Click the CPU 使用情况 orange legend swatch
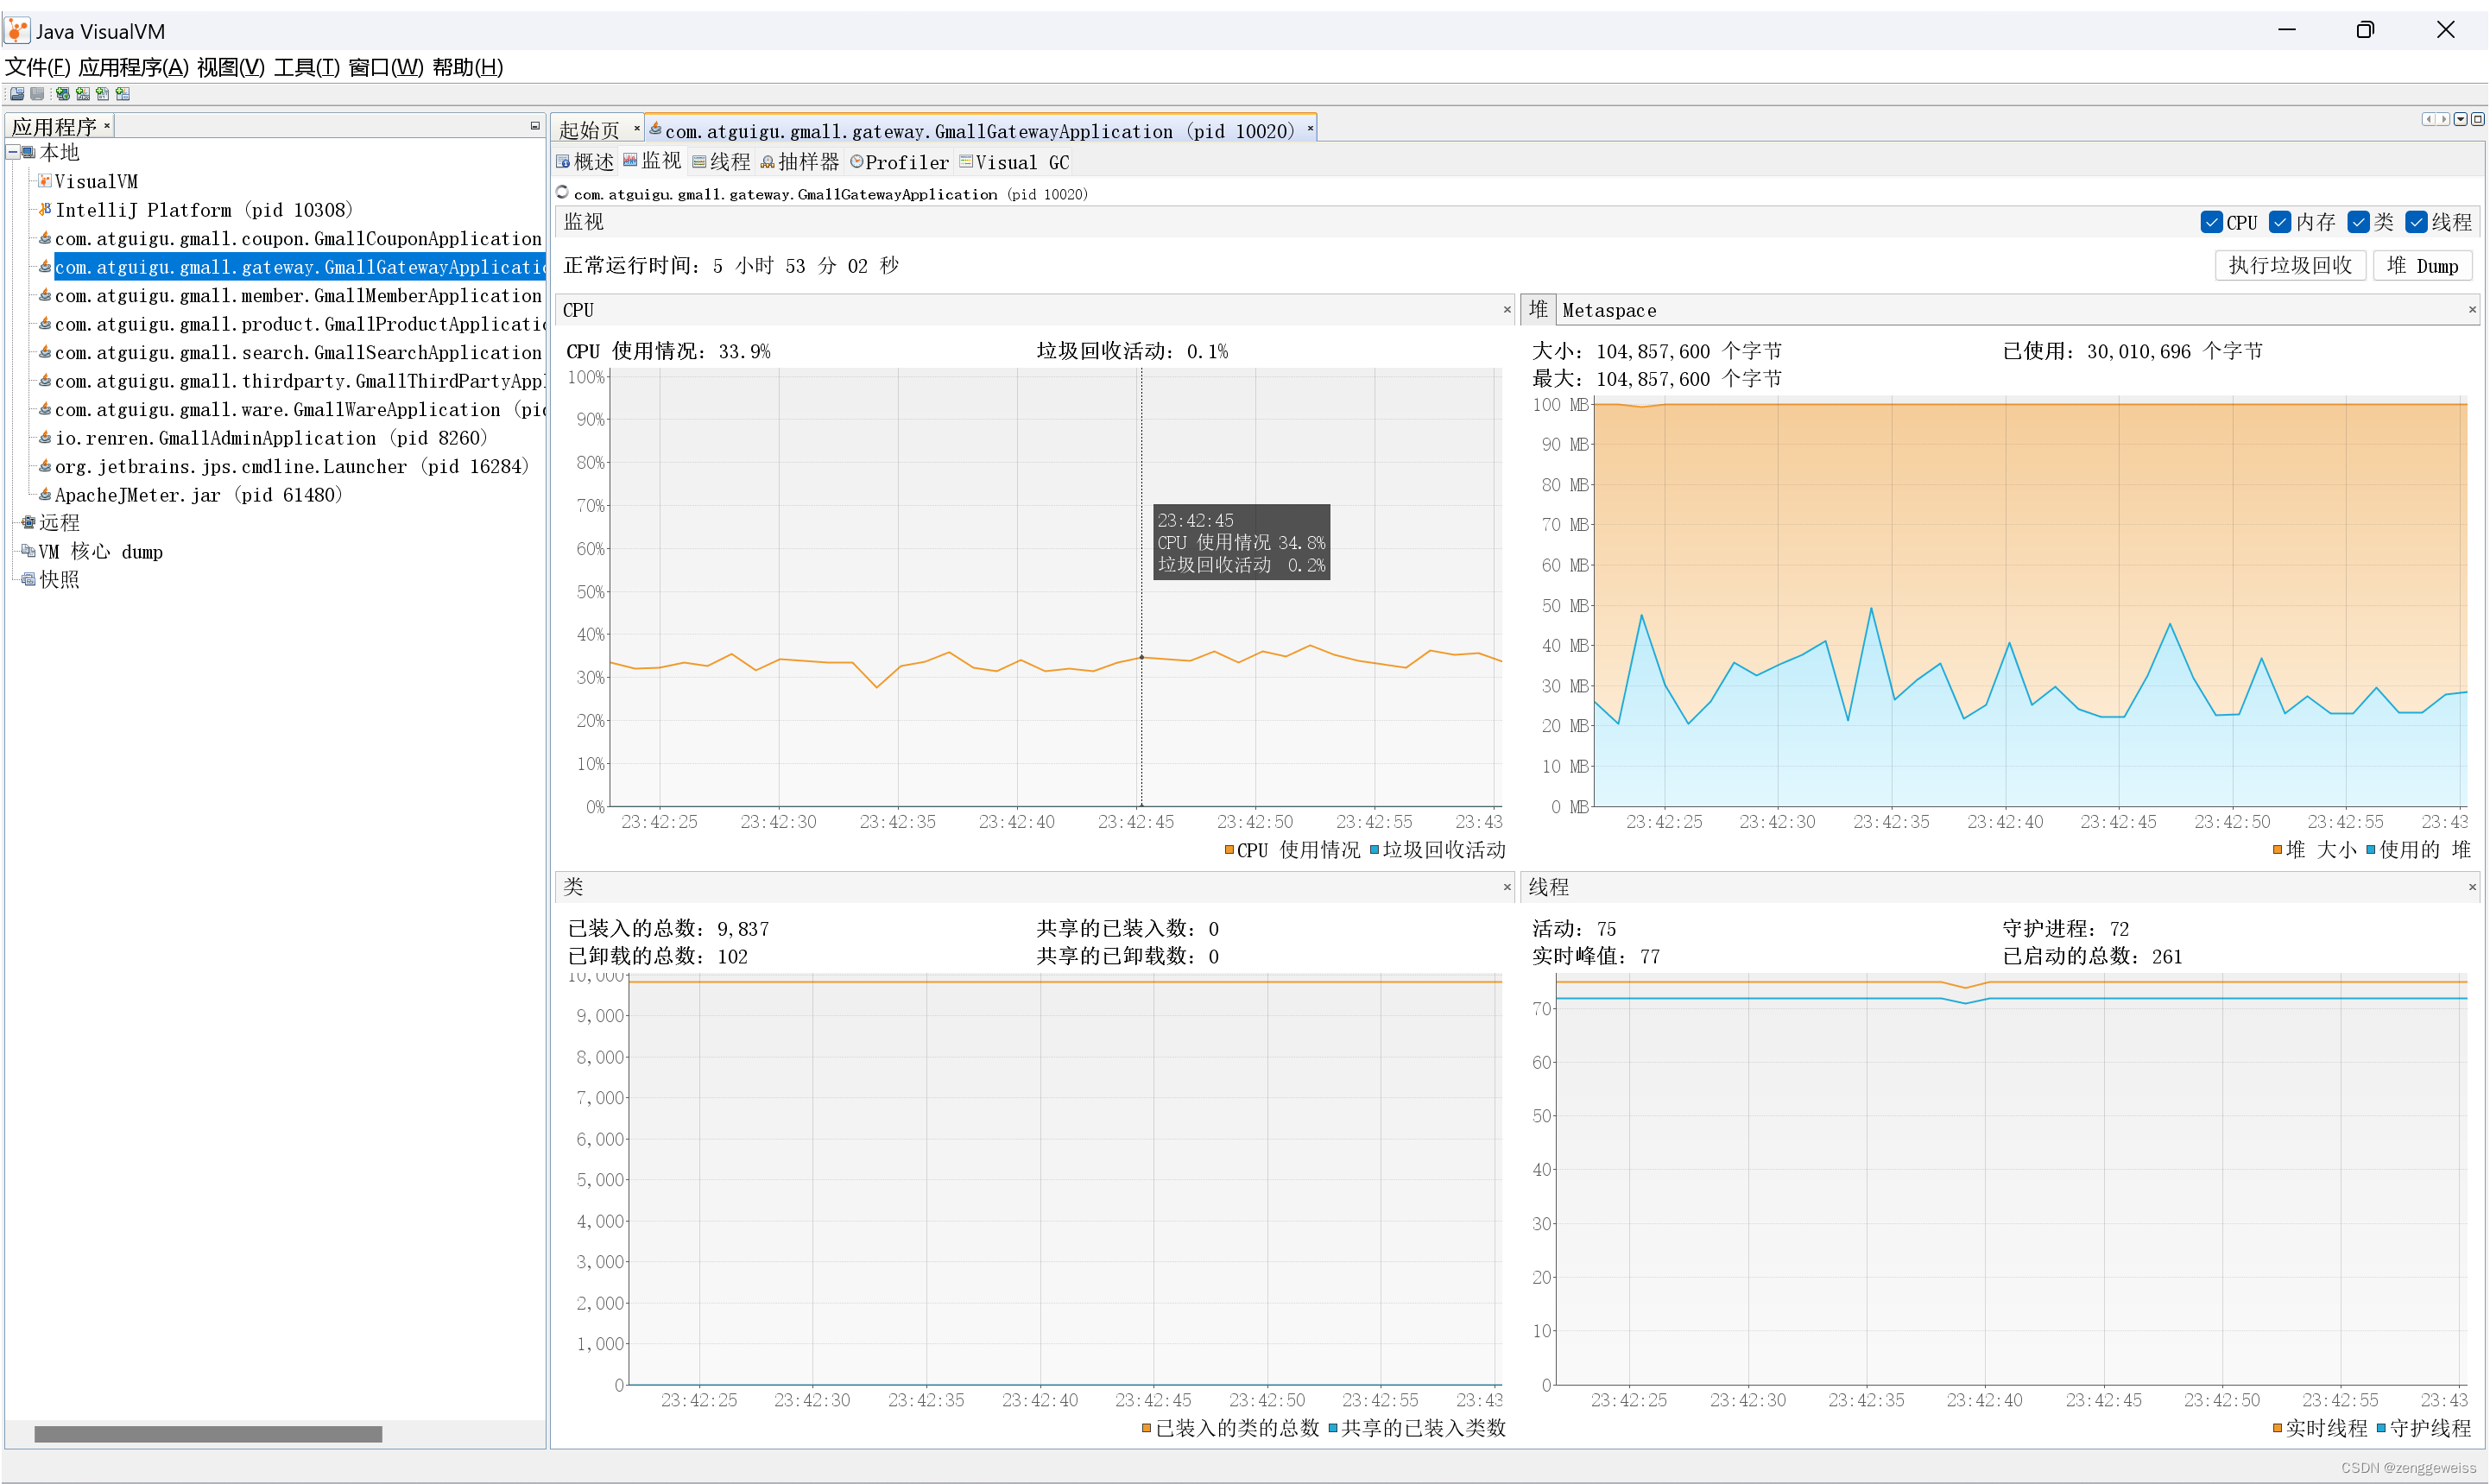 click(x=1229, y=850)
